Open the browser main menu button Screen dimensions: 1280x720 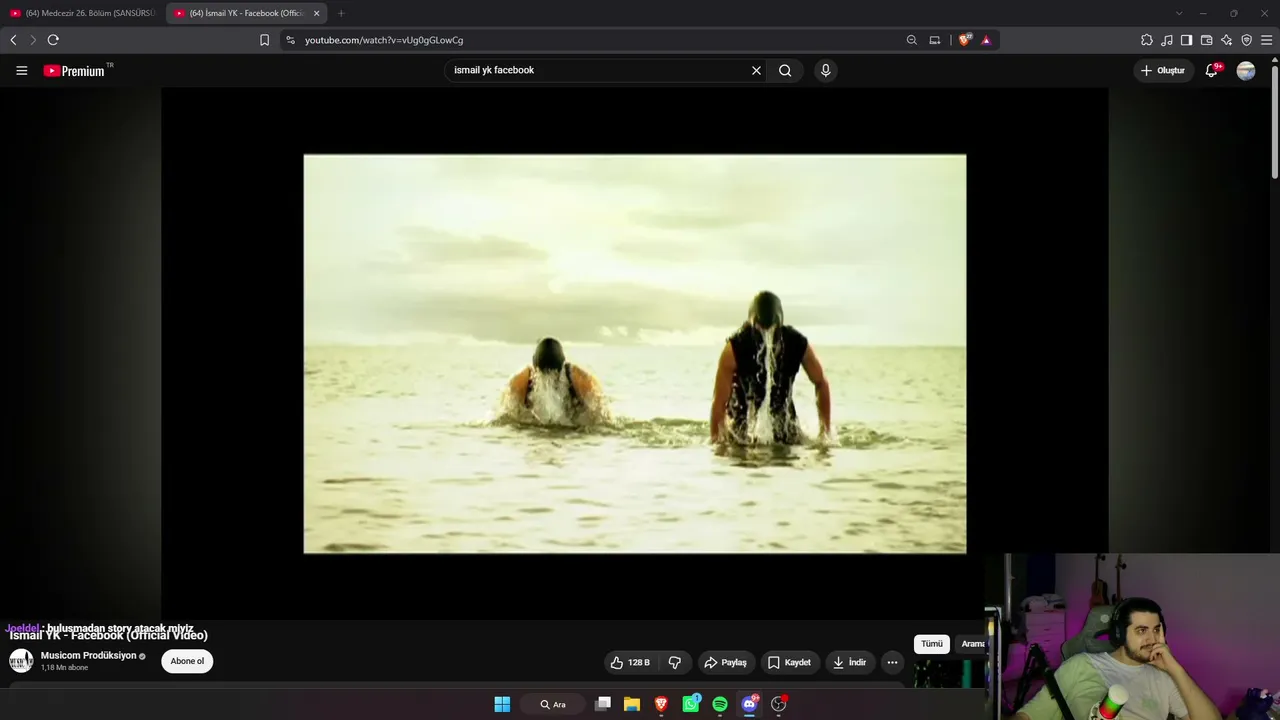1266,40
